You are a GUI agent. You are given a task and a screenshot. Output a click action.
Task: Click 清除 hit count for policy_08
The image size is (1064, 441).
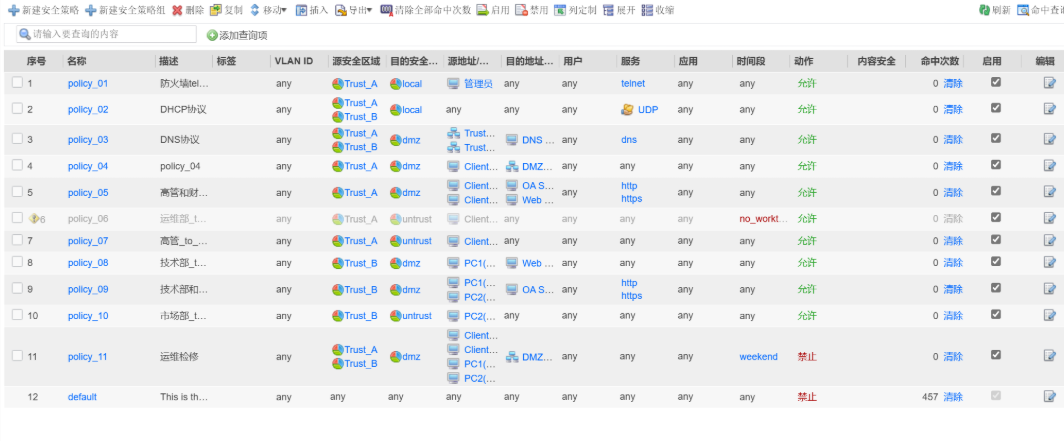pyautogui.click(x=953, y=263)
